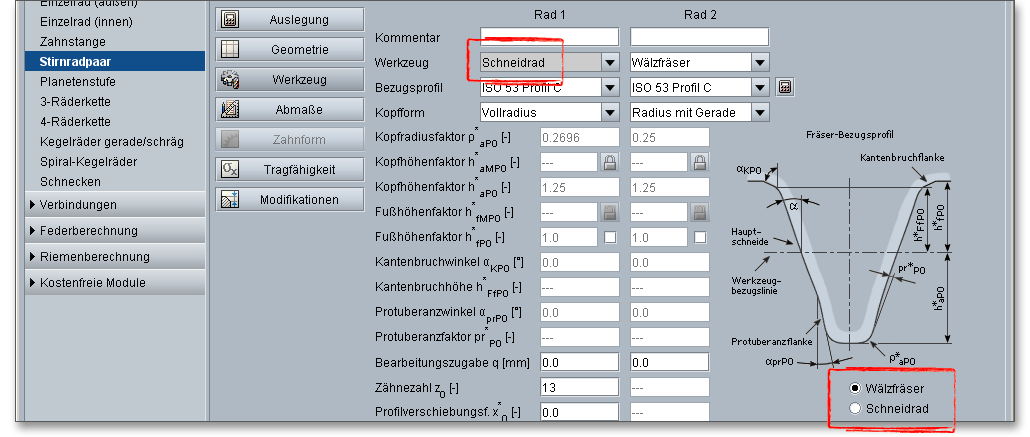Select Kegelräder gerade/schräg in sidebar
1030x437 pixels.
pos(111,141)
